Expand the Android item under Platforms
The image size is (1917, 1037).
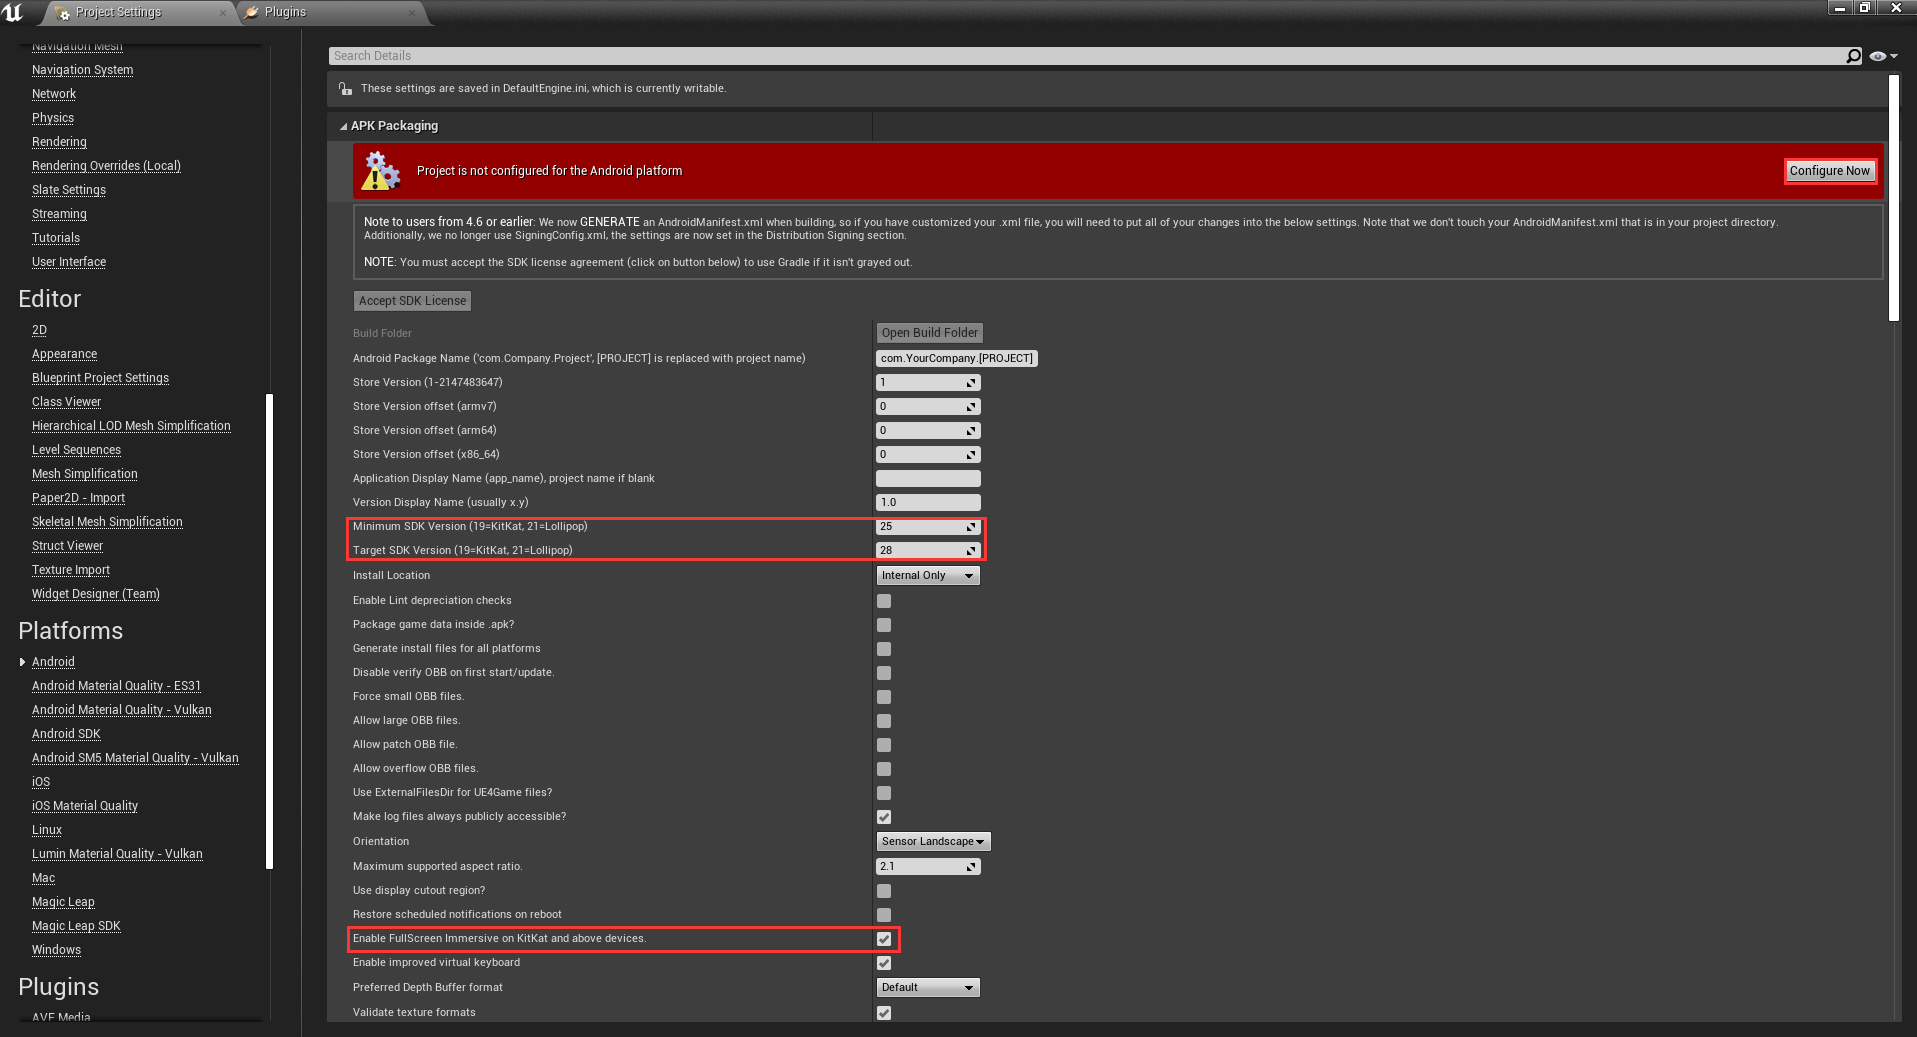[22, 661]
